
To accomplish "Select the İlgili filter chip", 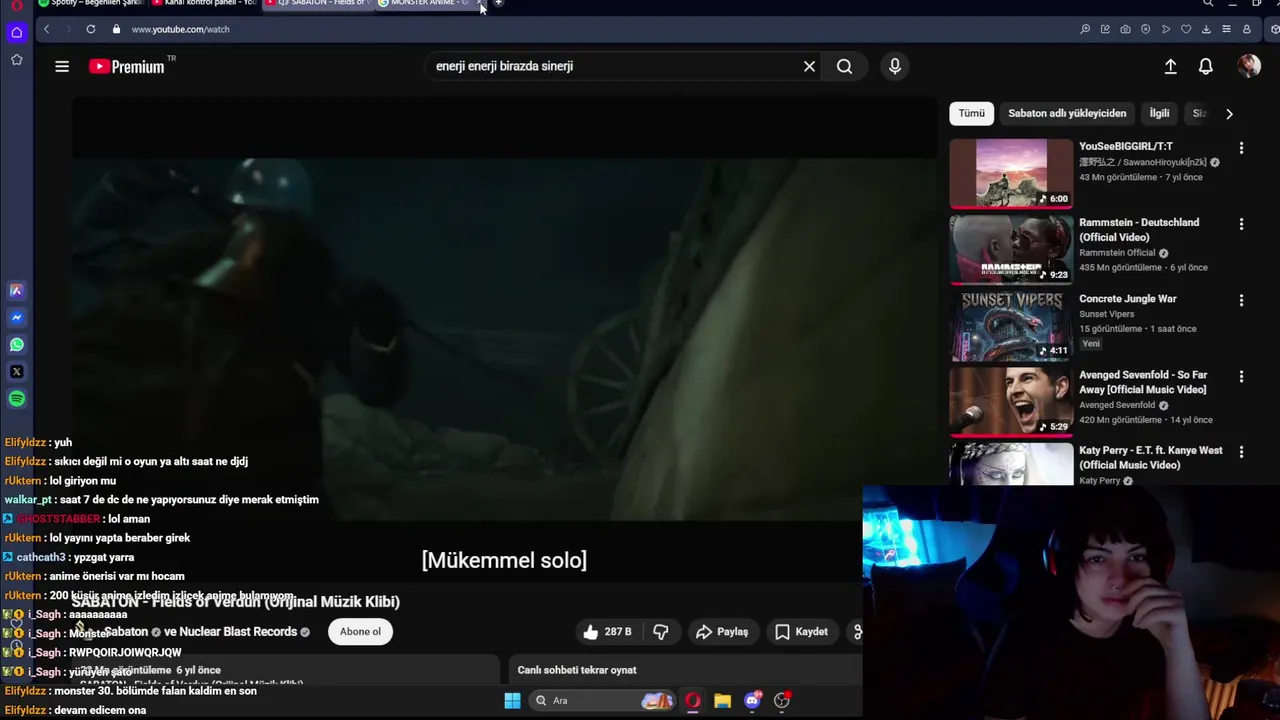I will pyautogui.click(x=1159, y=113).
